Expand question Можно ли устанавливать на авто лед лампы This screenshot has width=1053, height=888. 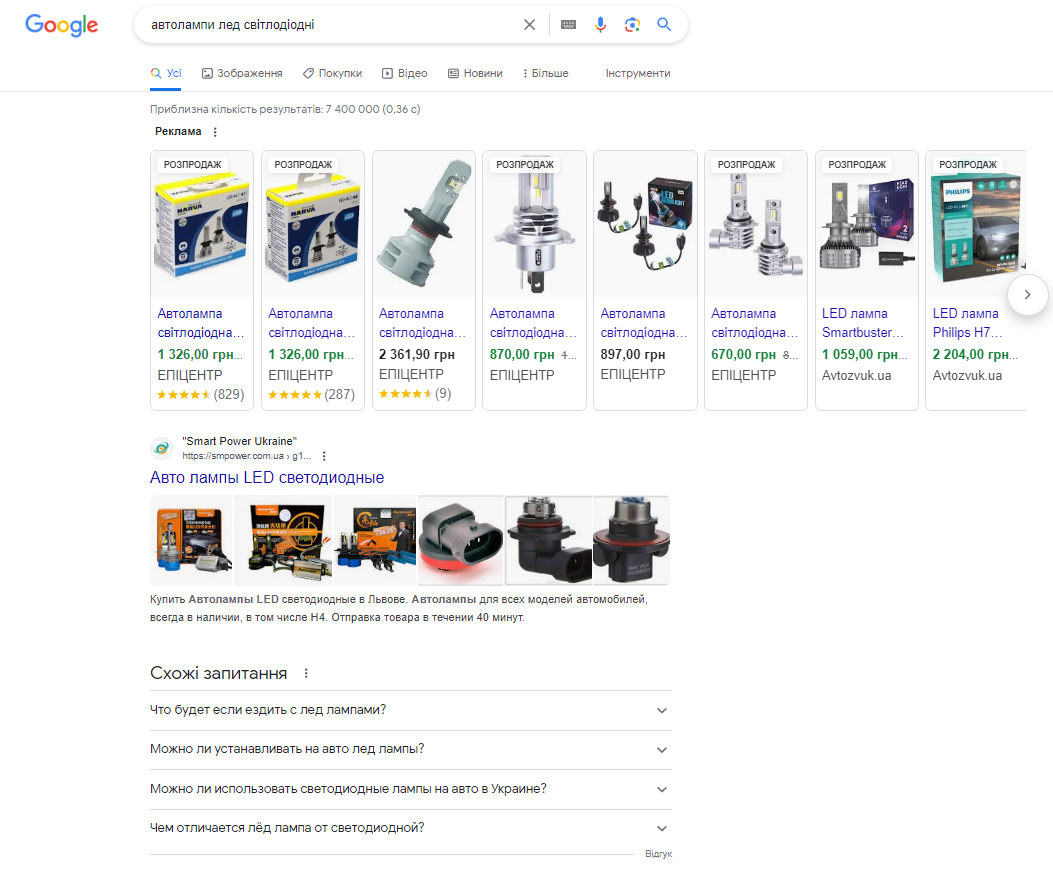pyautogui.click(x=410, y=750)
